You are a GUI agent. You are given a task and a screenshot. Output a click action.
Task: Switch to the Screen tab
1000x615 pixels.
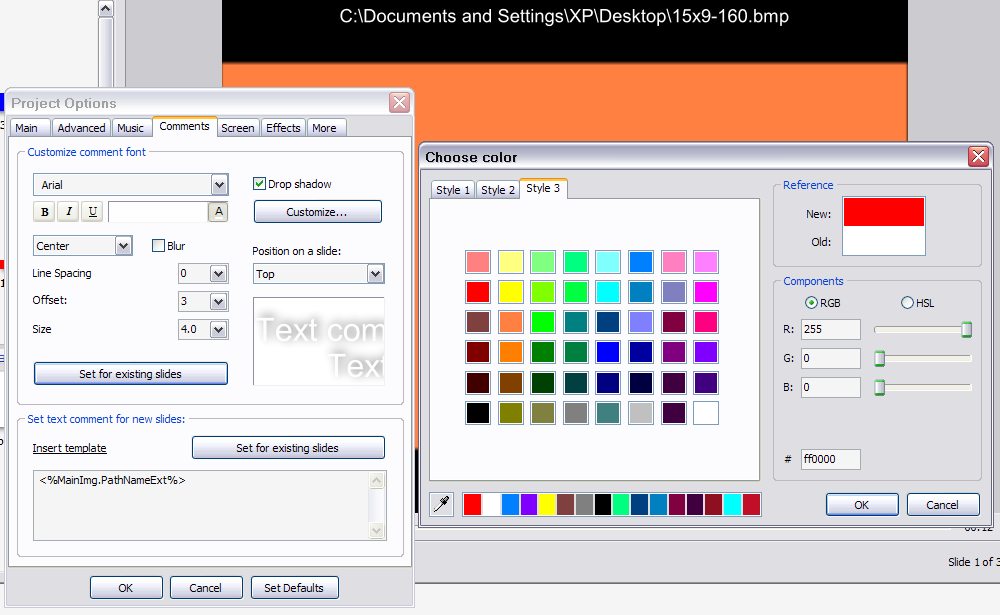(237, 128)
